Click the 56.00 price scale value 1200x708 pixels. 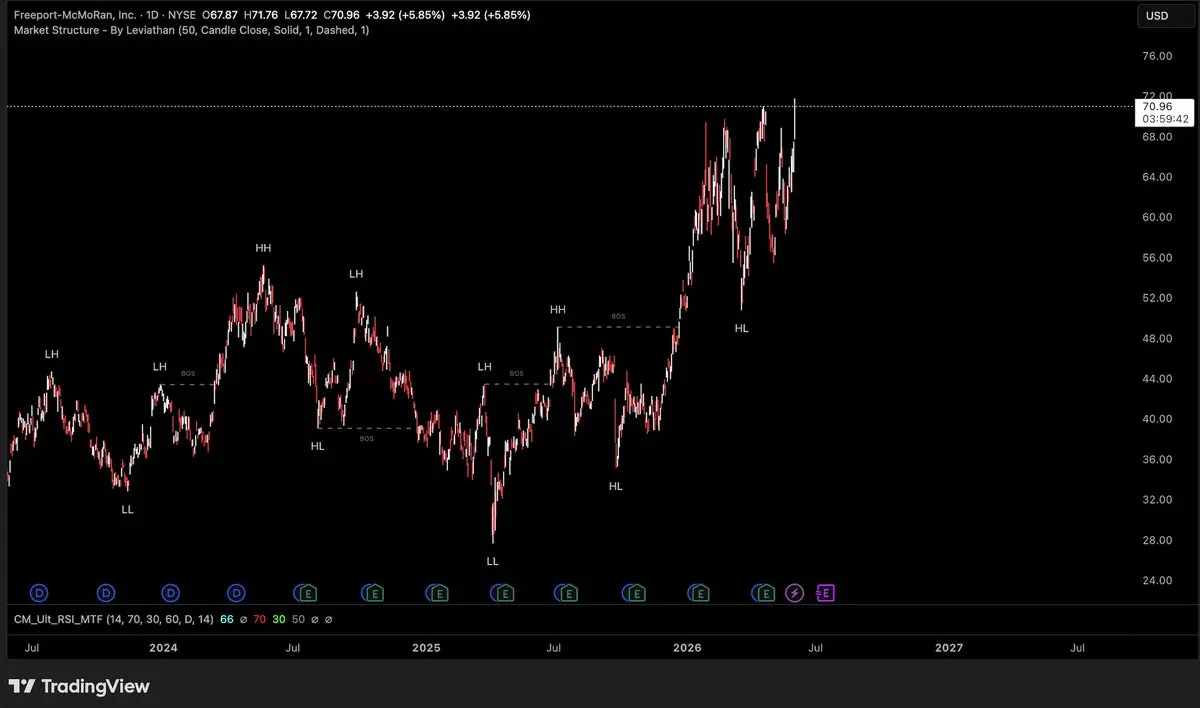pyautogui.click(x=1157, y=258)
